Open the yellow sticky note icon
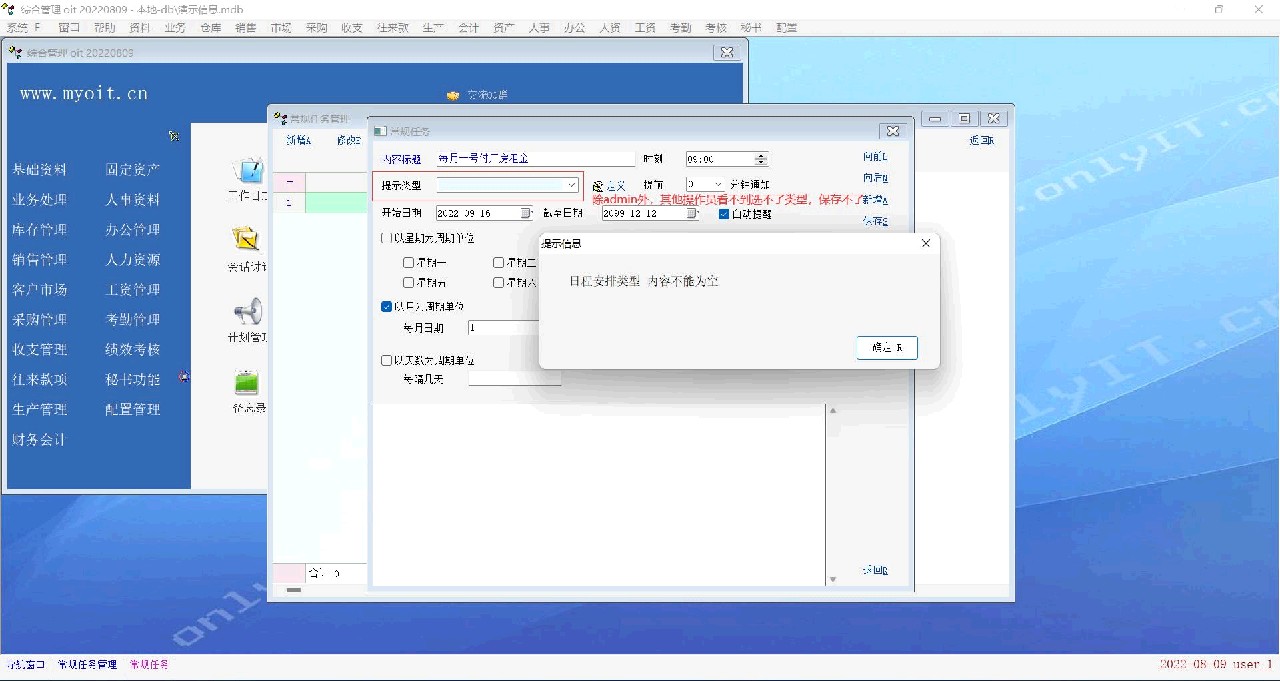The height and width of the screenshot is (681, 1280). click(x=246, y=239)
